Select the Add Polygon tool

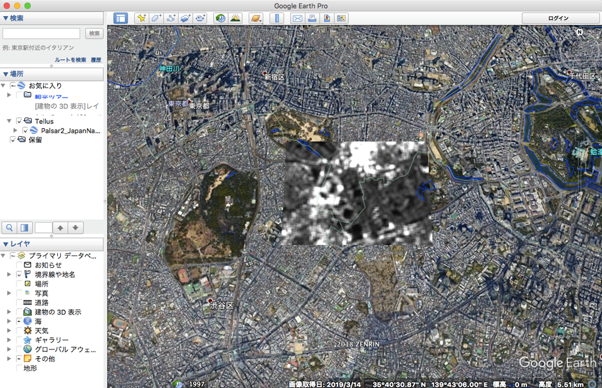156,18
